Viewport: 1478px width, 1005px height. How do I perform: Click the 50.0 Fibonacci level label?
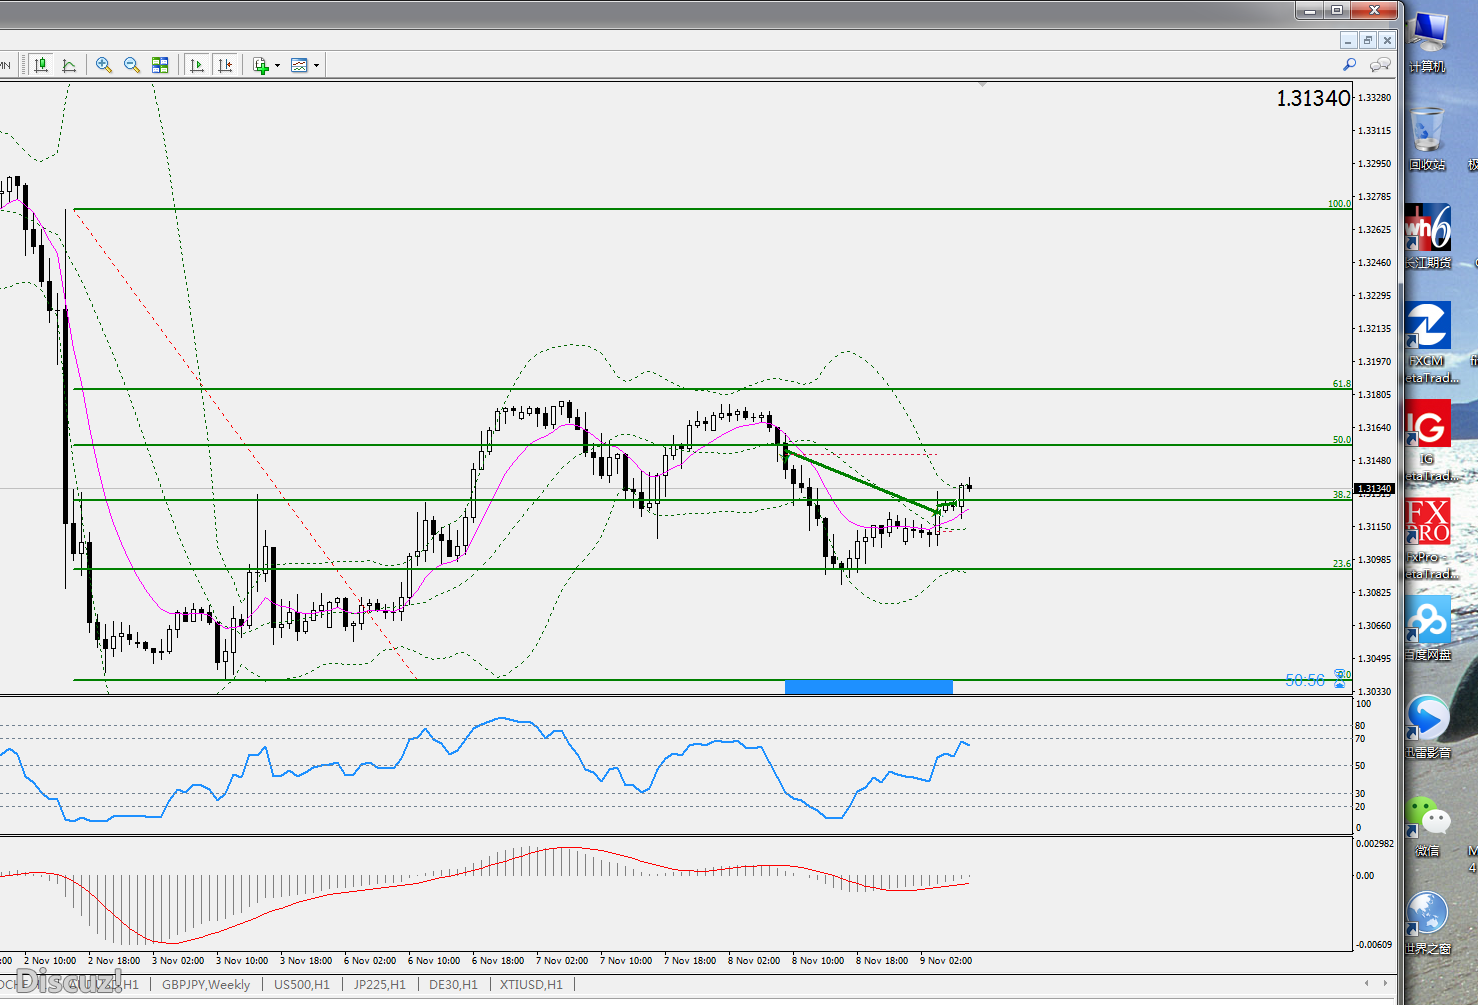[1342, 440]
